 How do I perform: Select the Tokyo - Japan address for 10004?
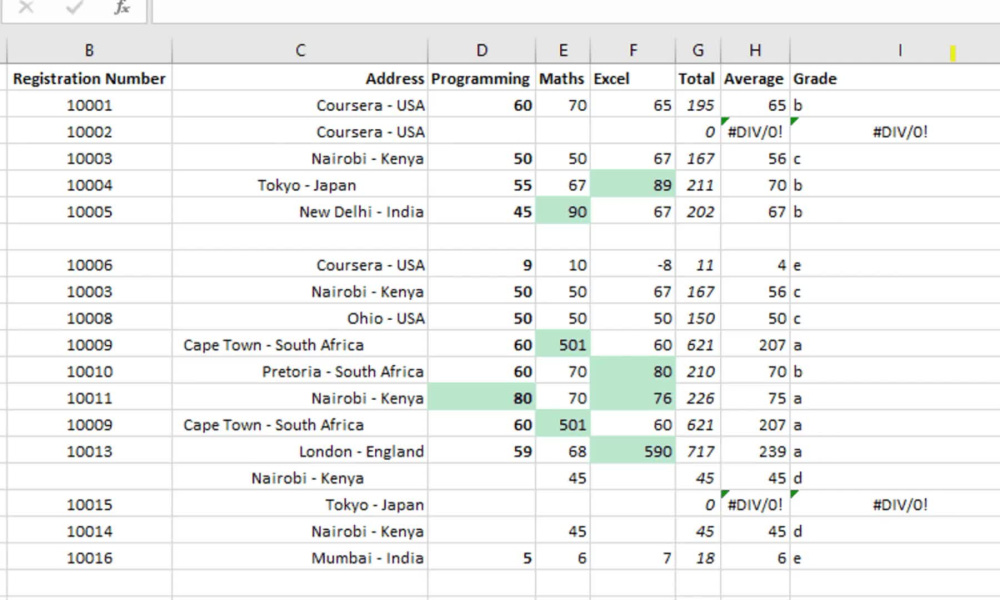click(300, 186)
